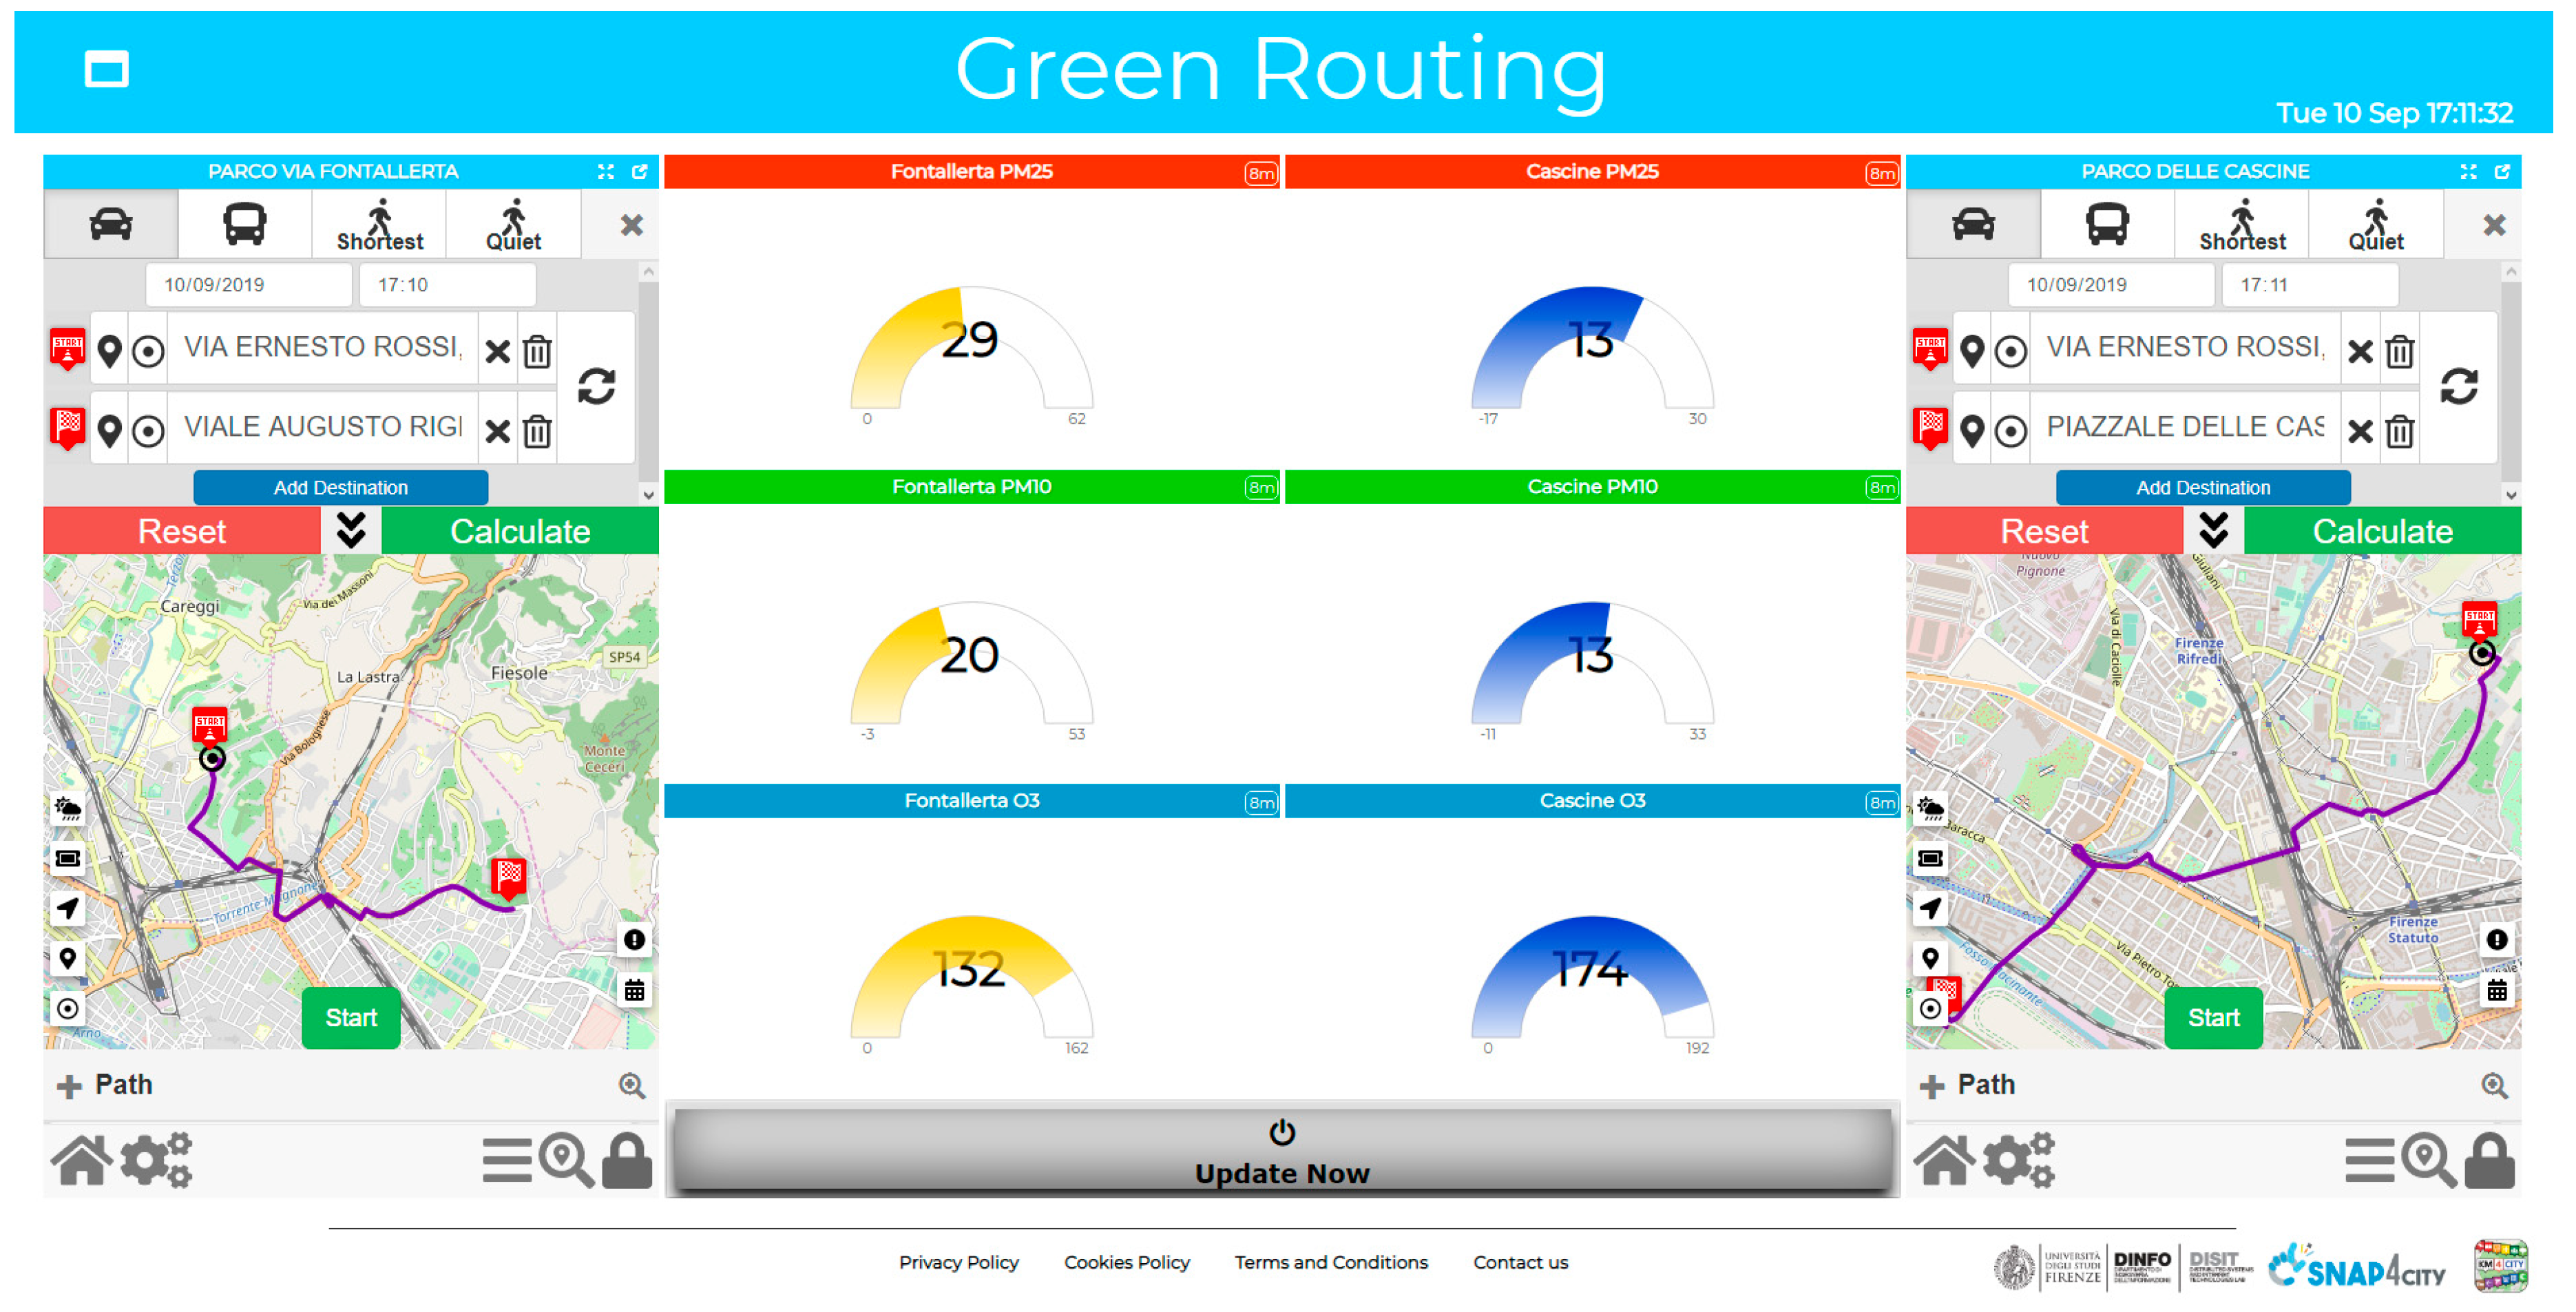This screenshot has height=1312, width=2576.
Task: Select car mode in Fontallerta panel
Action: pos(111,224)
